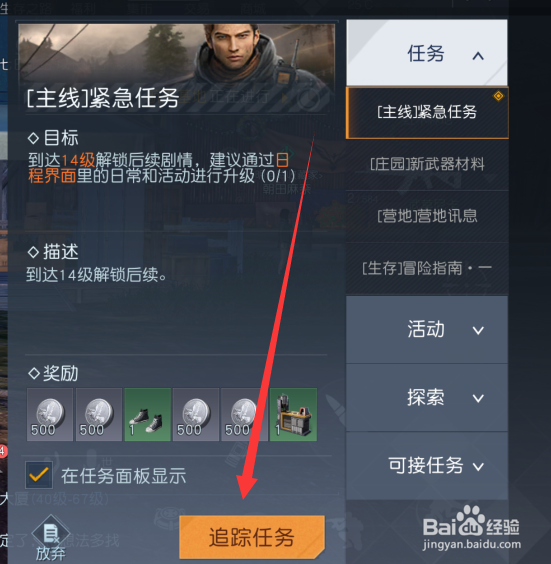The height and width of the screenshot is (564, 551).
Task: Tap the workbench furniture reward item
Action: point(293,414)
